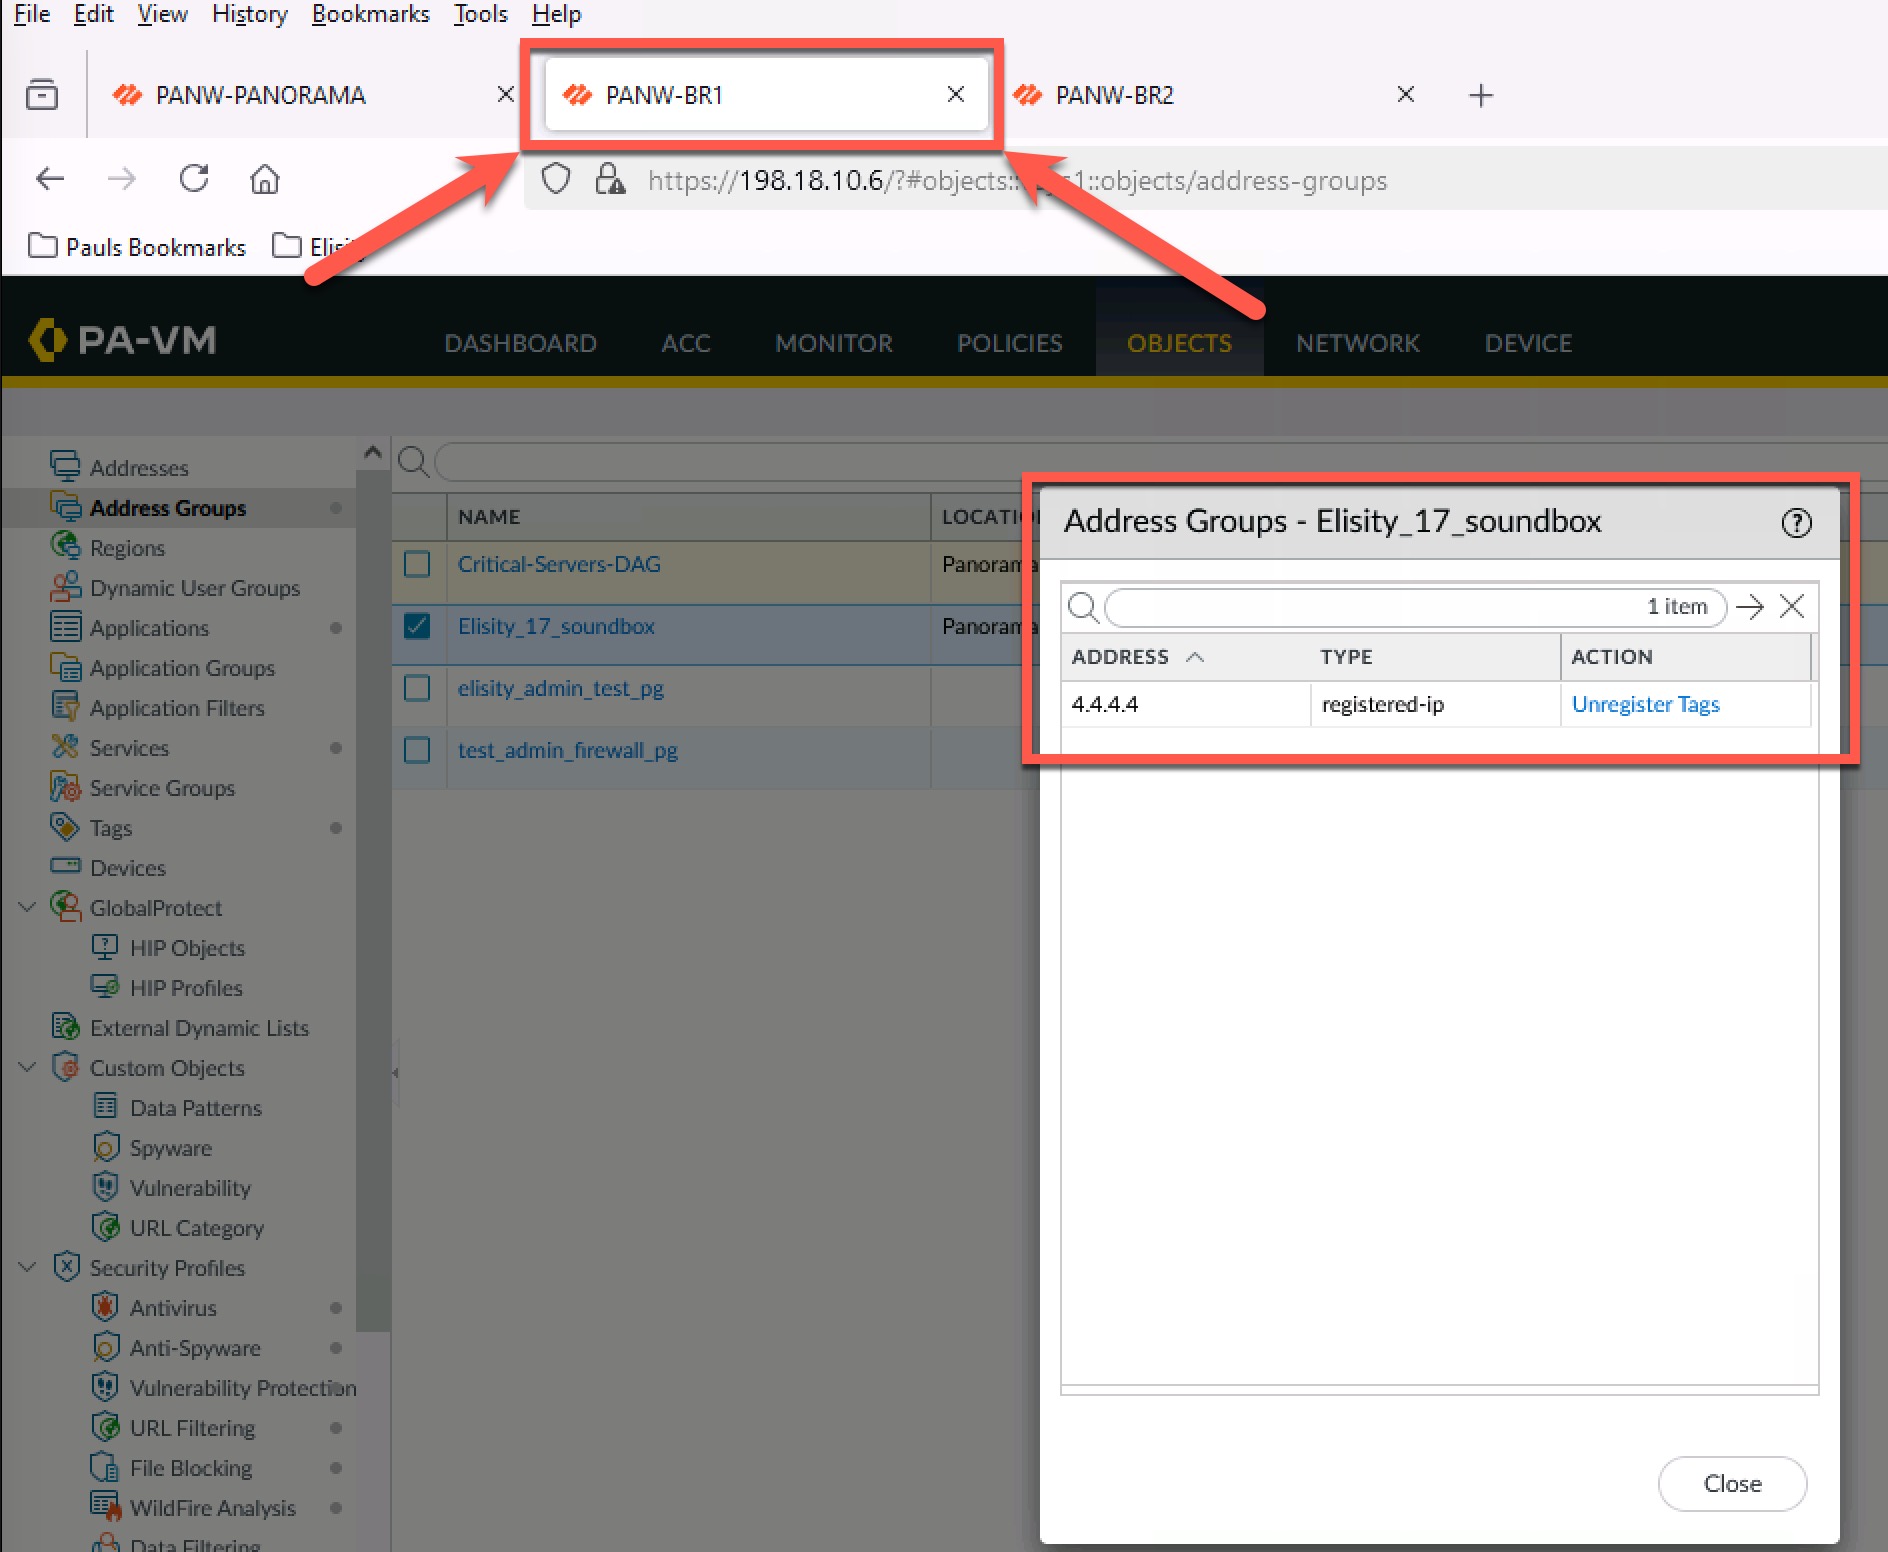
Task: Collapse the left navigation pane handle
Action: pyautogui.click(x=396, y=1072)
